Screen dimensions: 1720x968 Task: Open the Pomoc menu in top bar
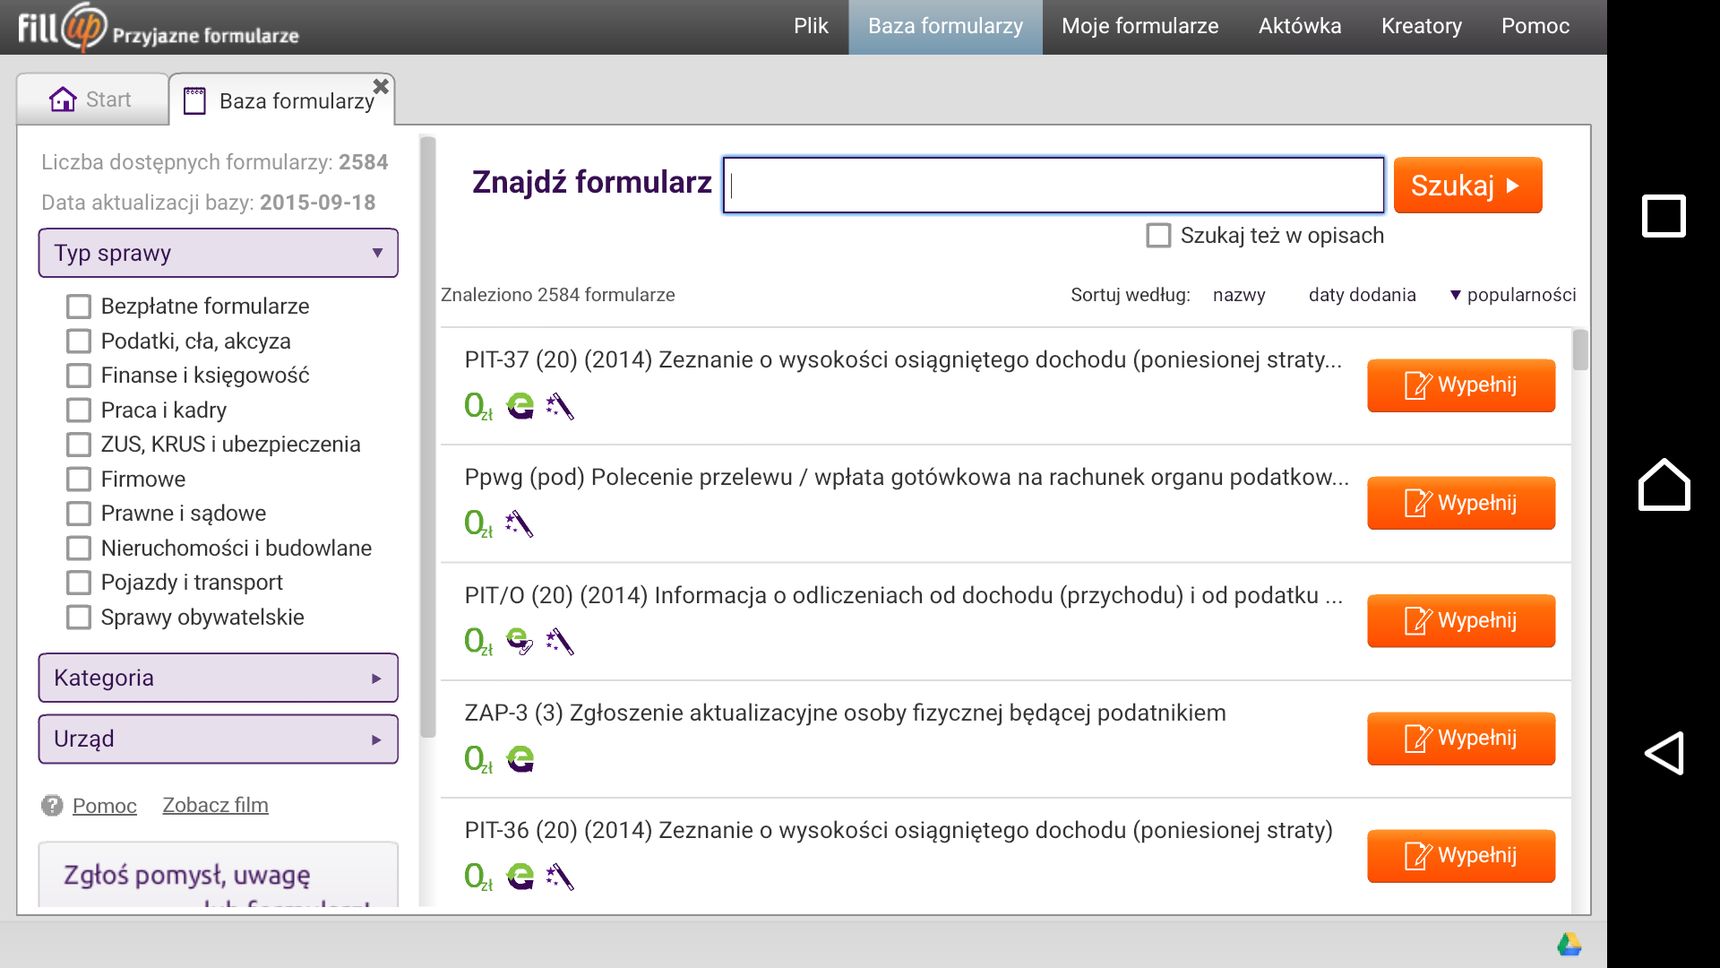[x=1535, y=26]
